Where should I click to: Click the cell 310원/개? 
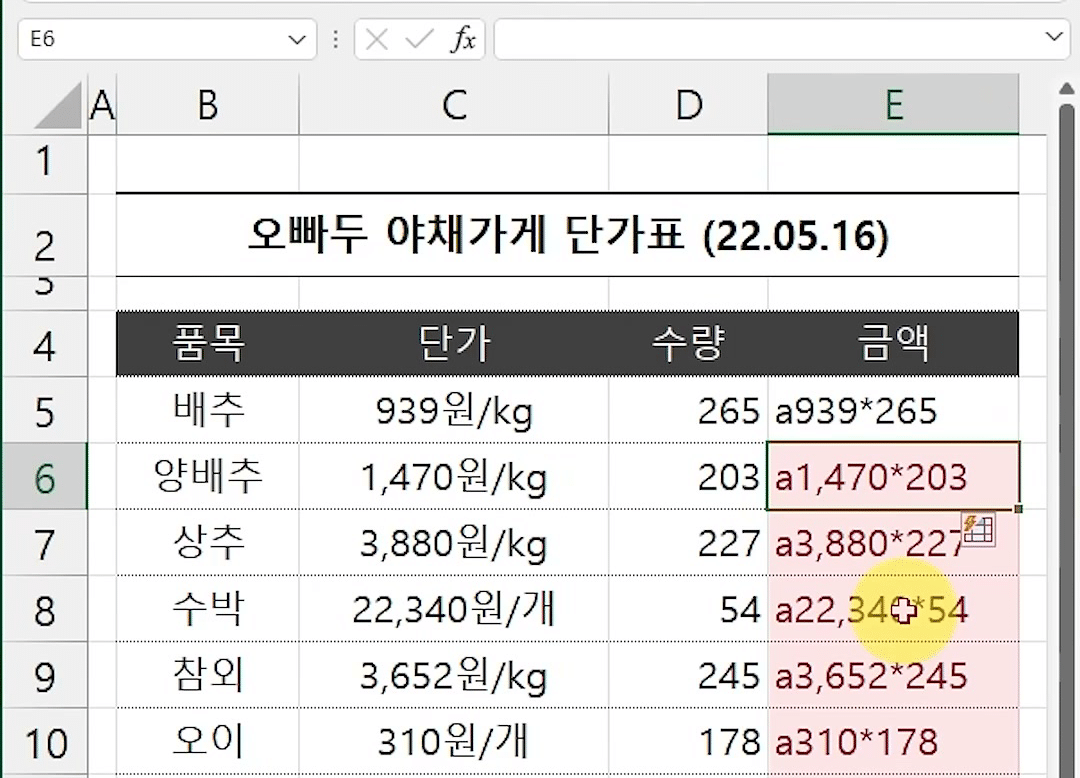pyautogui.click(x=454, y=742)
